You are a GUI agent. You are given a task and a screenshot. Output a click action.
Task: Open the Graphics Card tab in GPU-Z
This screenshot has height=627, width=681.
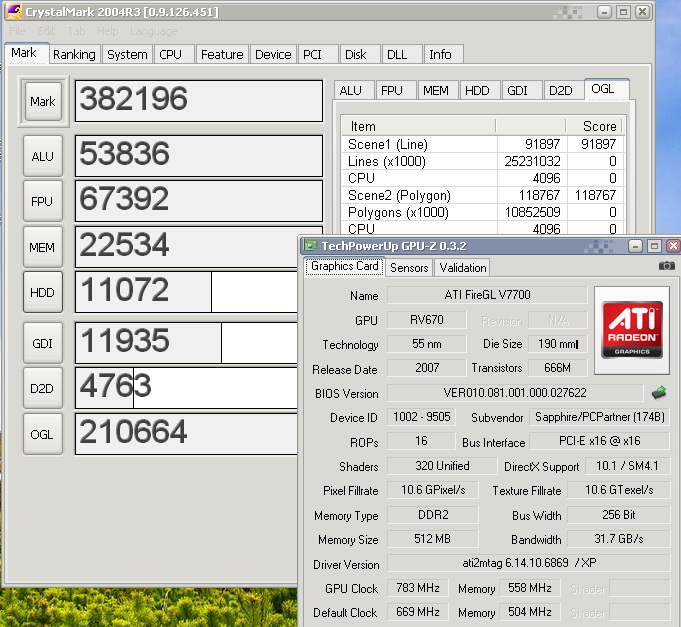[344, 266]
